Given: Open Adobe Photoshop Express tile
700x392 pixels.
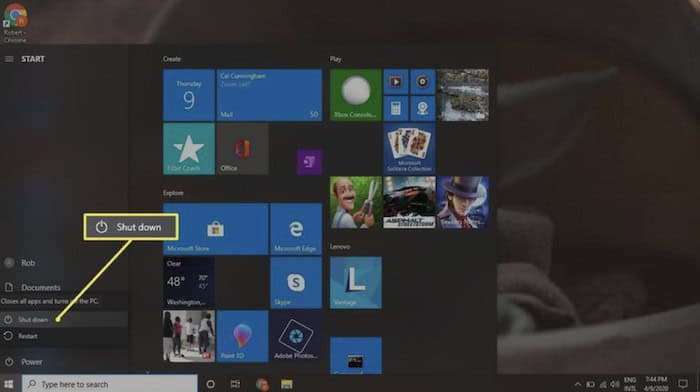Looking at the screenshot, I should 296,336.
